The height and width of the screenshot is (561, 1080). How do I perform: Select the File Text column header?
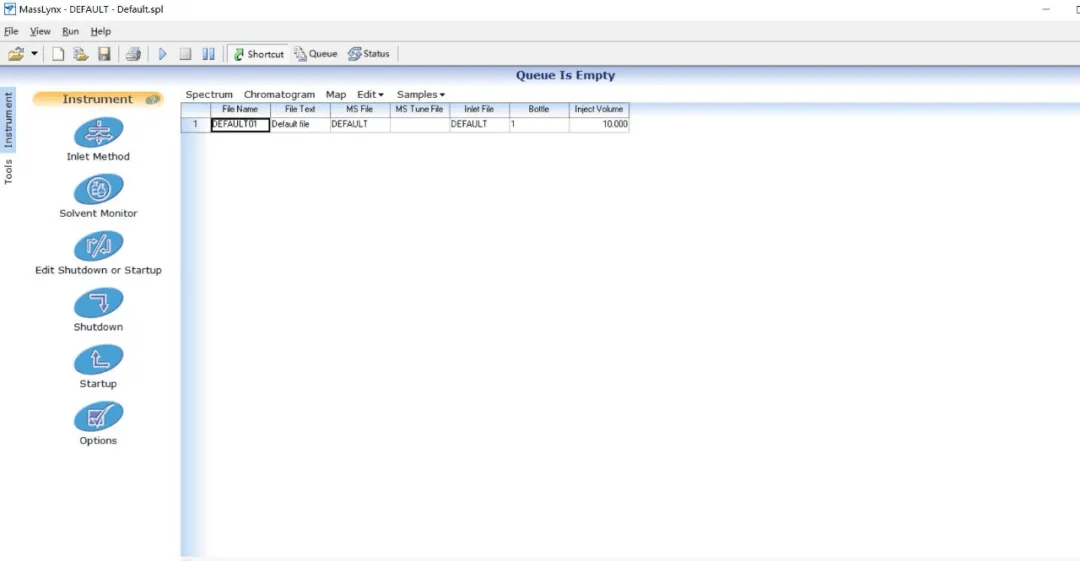coord(300,109)
